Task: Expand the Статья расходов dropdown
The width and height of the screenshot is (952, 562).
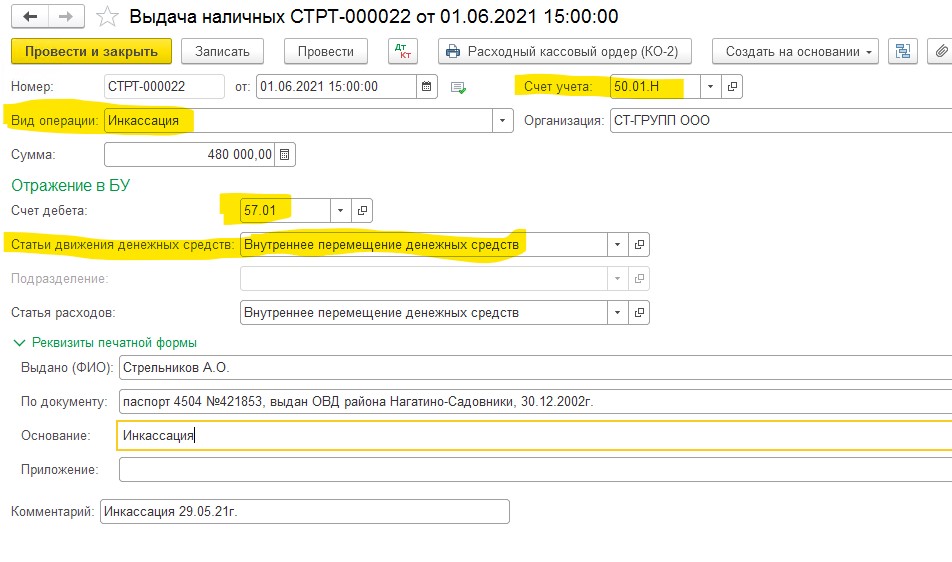Action: point(617,313)
